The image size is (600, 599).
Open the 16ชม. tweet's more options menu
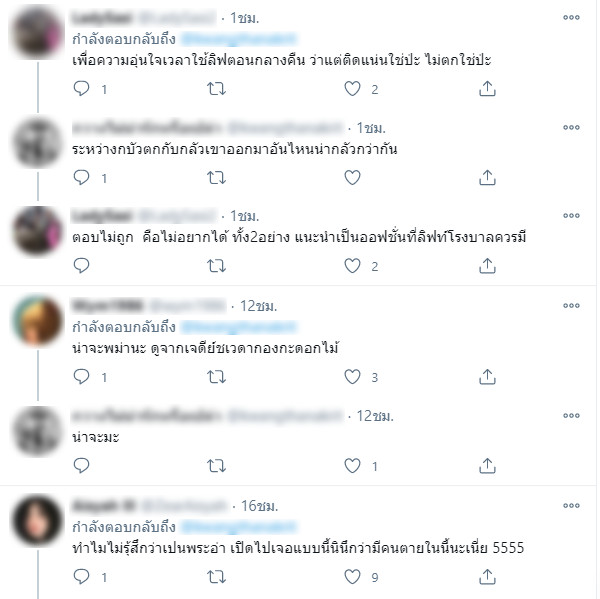click(x=571, y=506)
